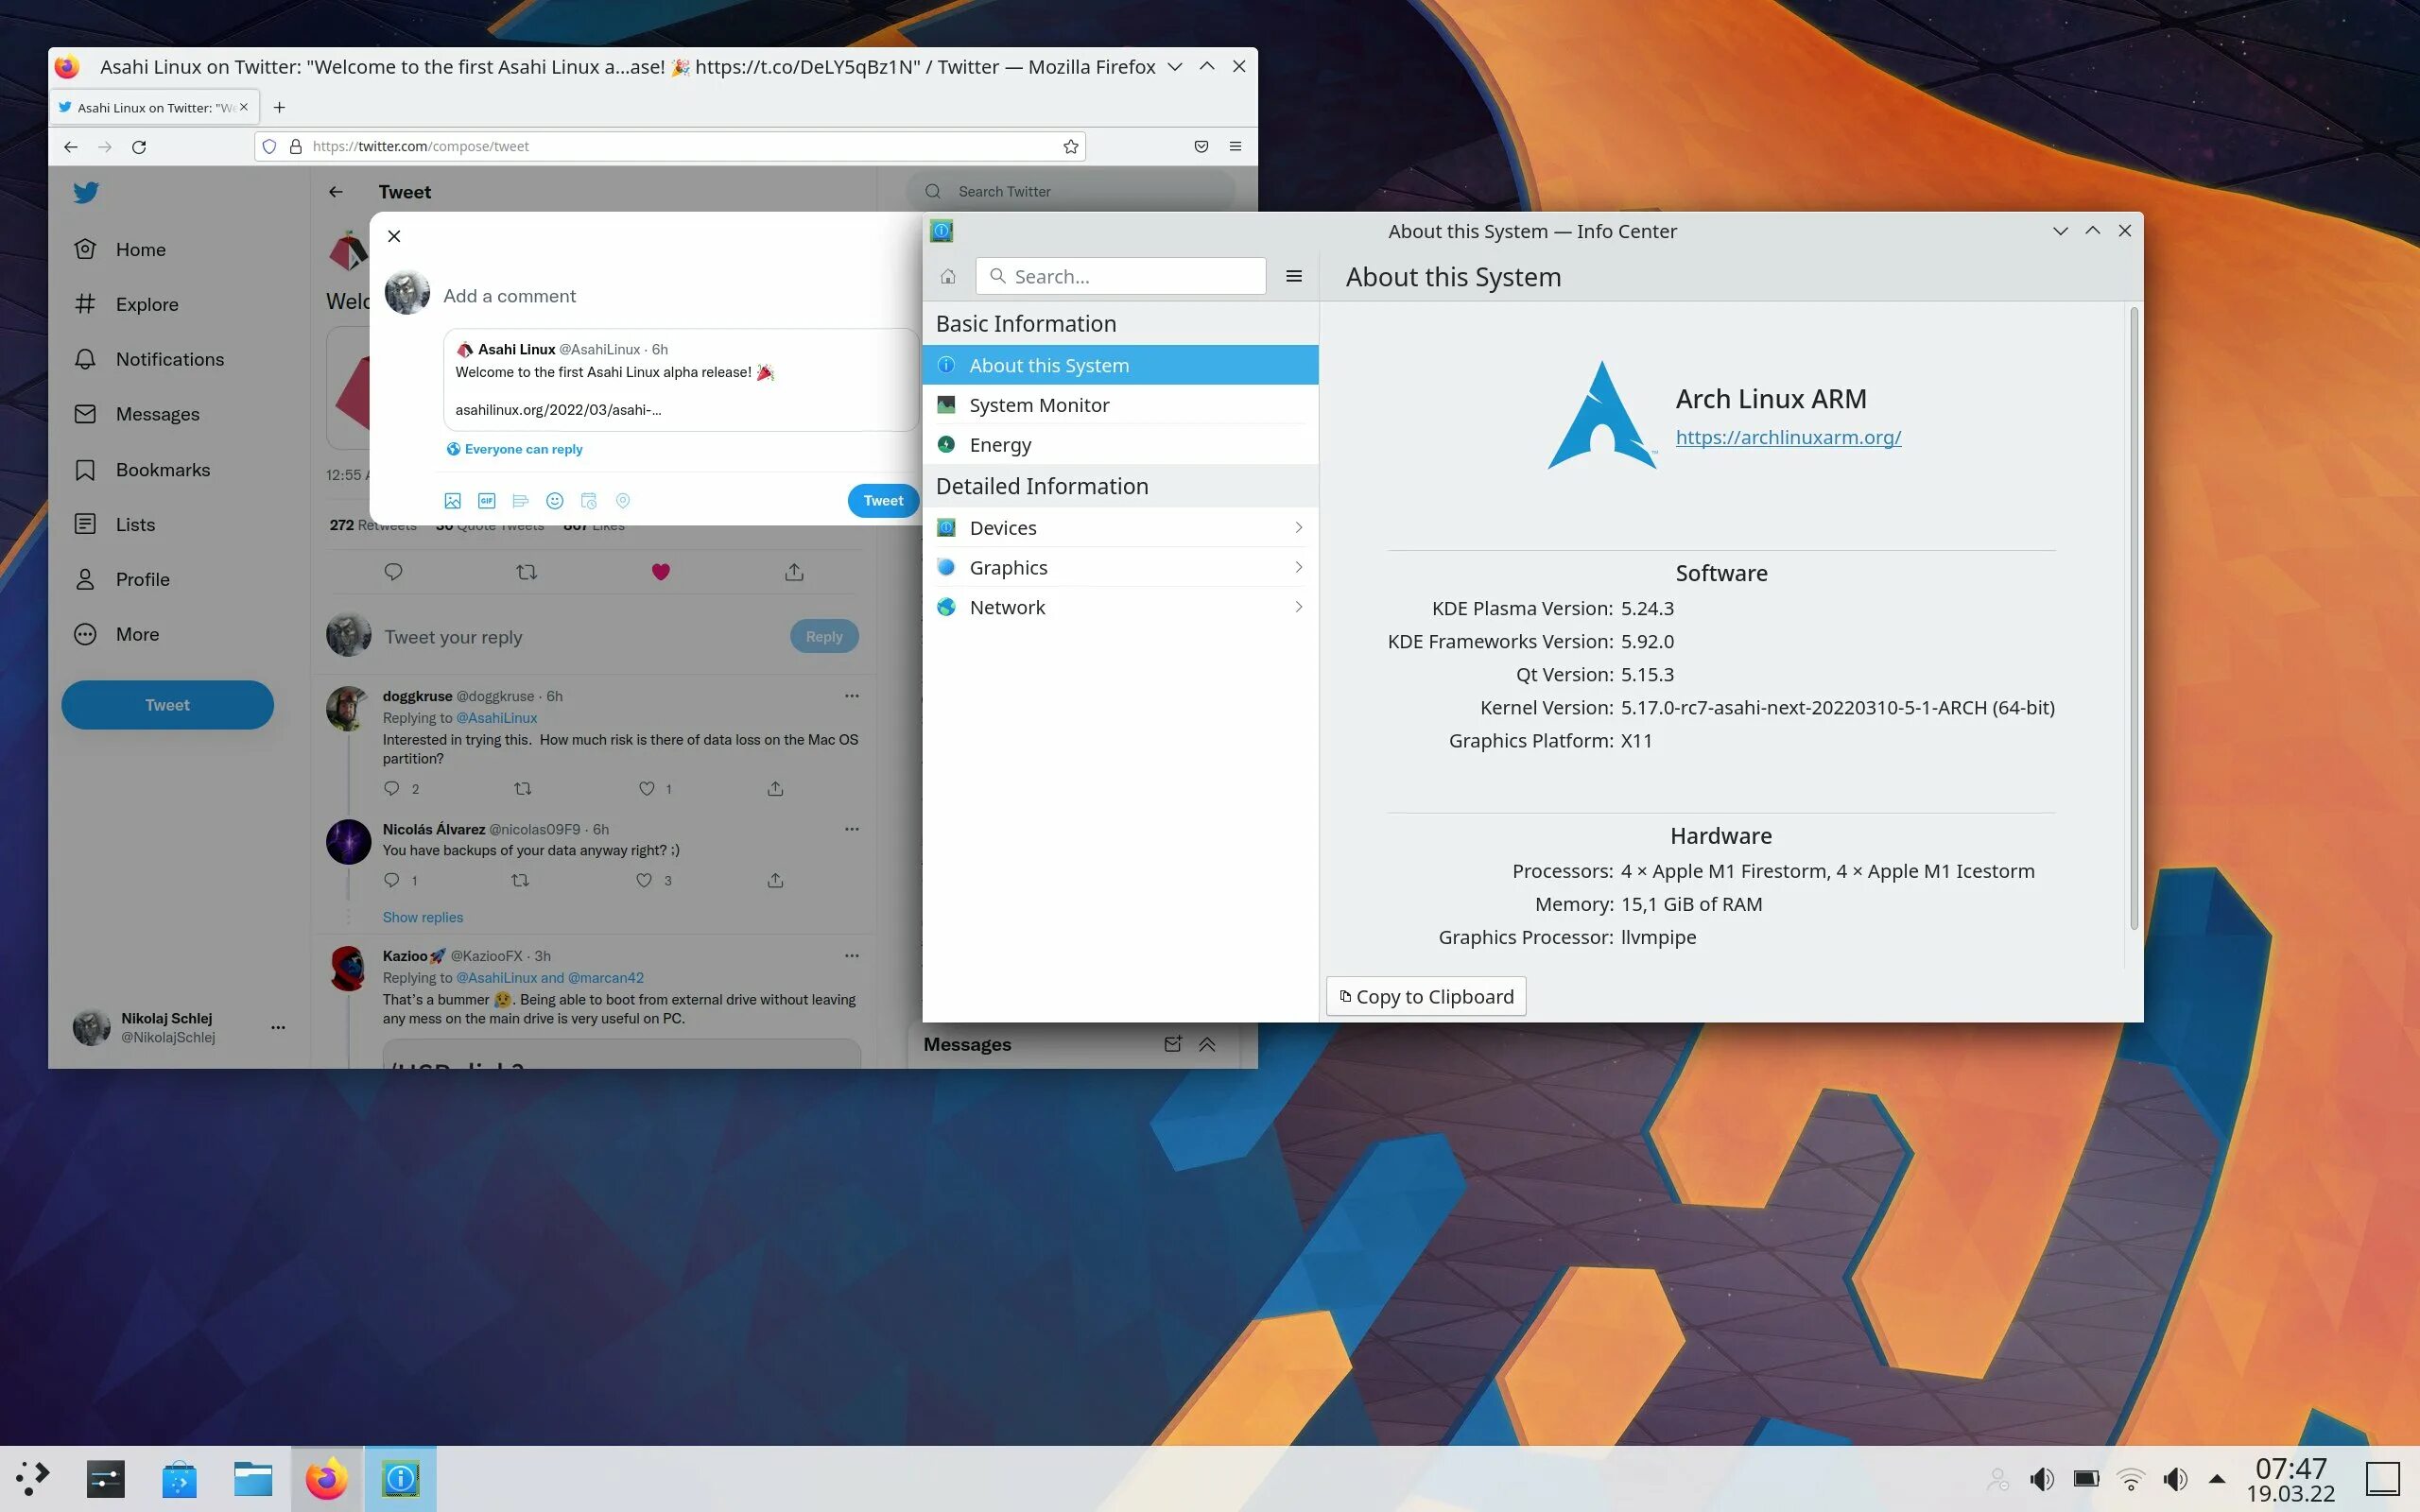
Task: Click the Wi-Fi network tray icon
Action: (x=2130, y=1478)
